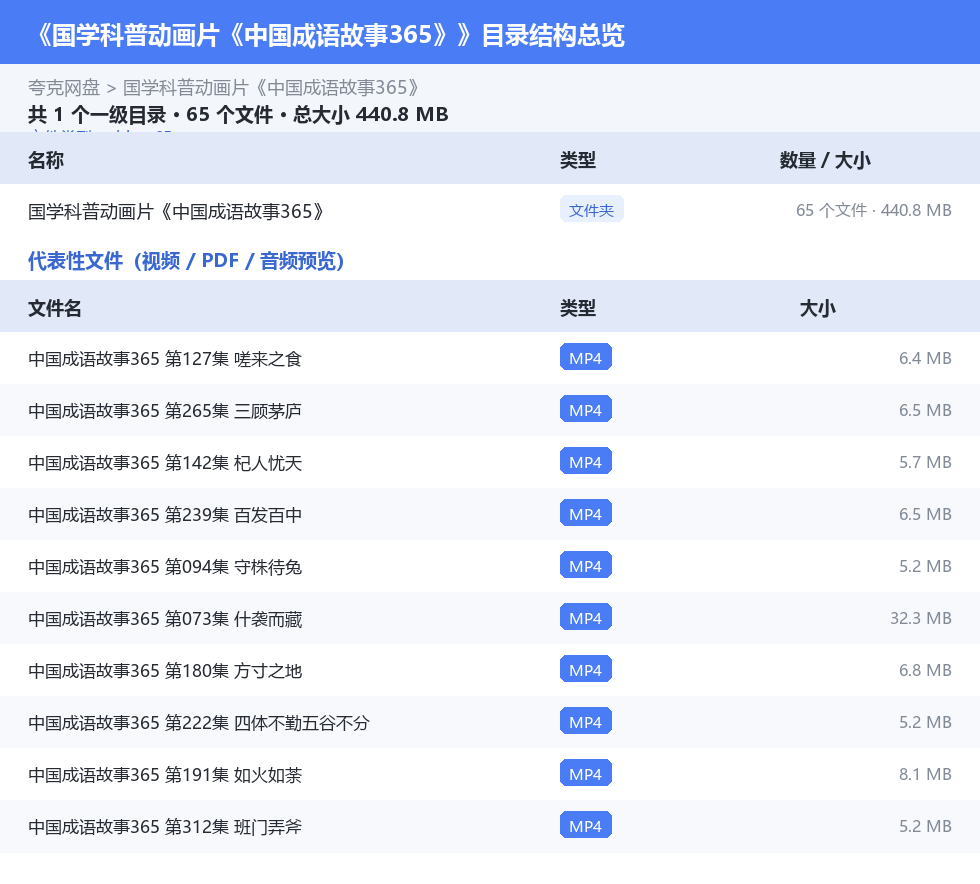Select the folder size 65 个文件 · 440.8 MB
980x884 pixels.
coord(873,211)
